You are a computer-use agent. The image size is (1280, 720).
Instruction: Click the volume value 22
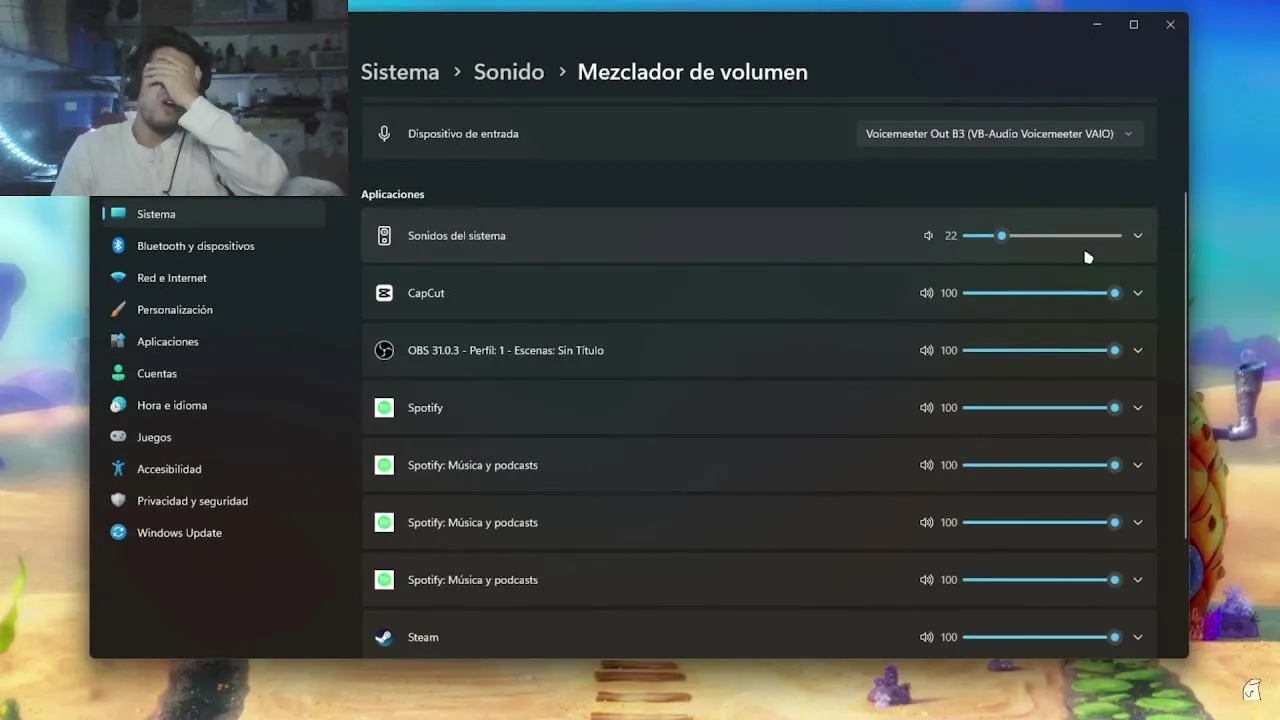[x=951, y=236]
